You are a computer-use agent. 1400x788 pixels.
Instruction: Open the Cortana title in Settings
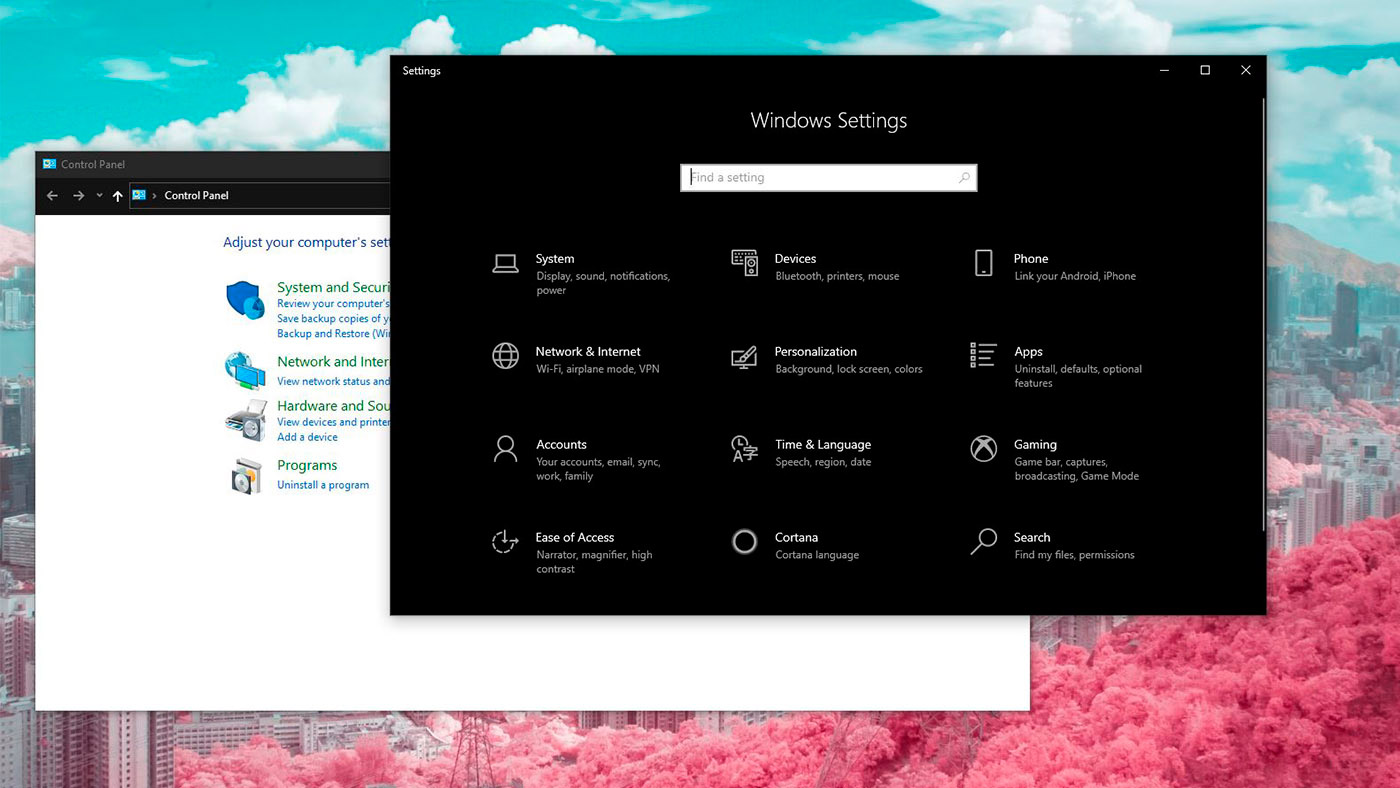[x=796, y=538]
